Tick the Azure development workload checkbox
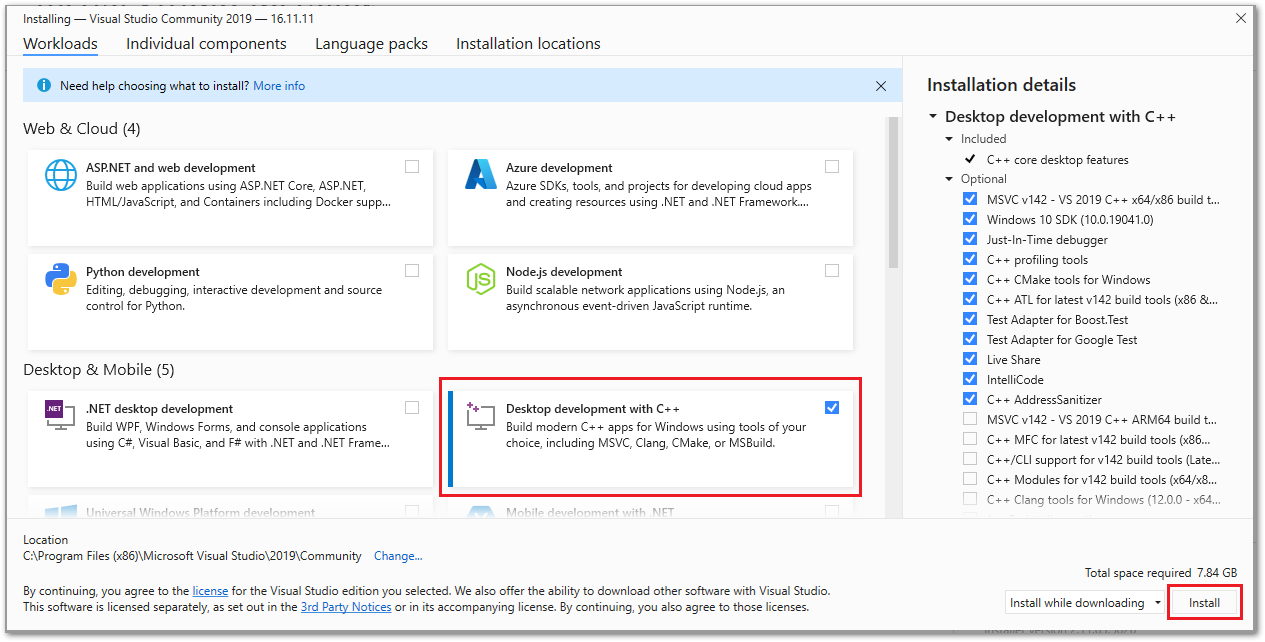The width and height of the screenshot is (1265, 642). pos(832,167)
